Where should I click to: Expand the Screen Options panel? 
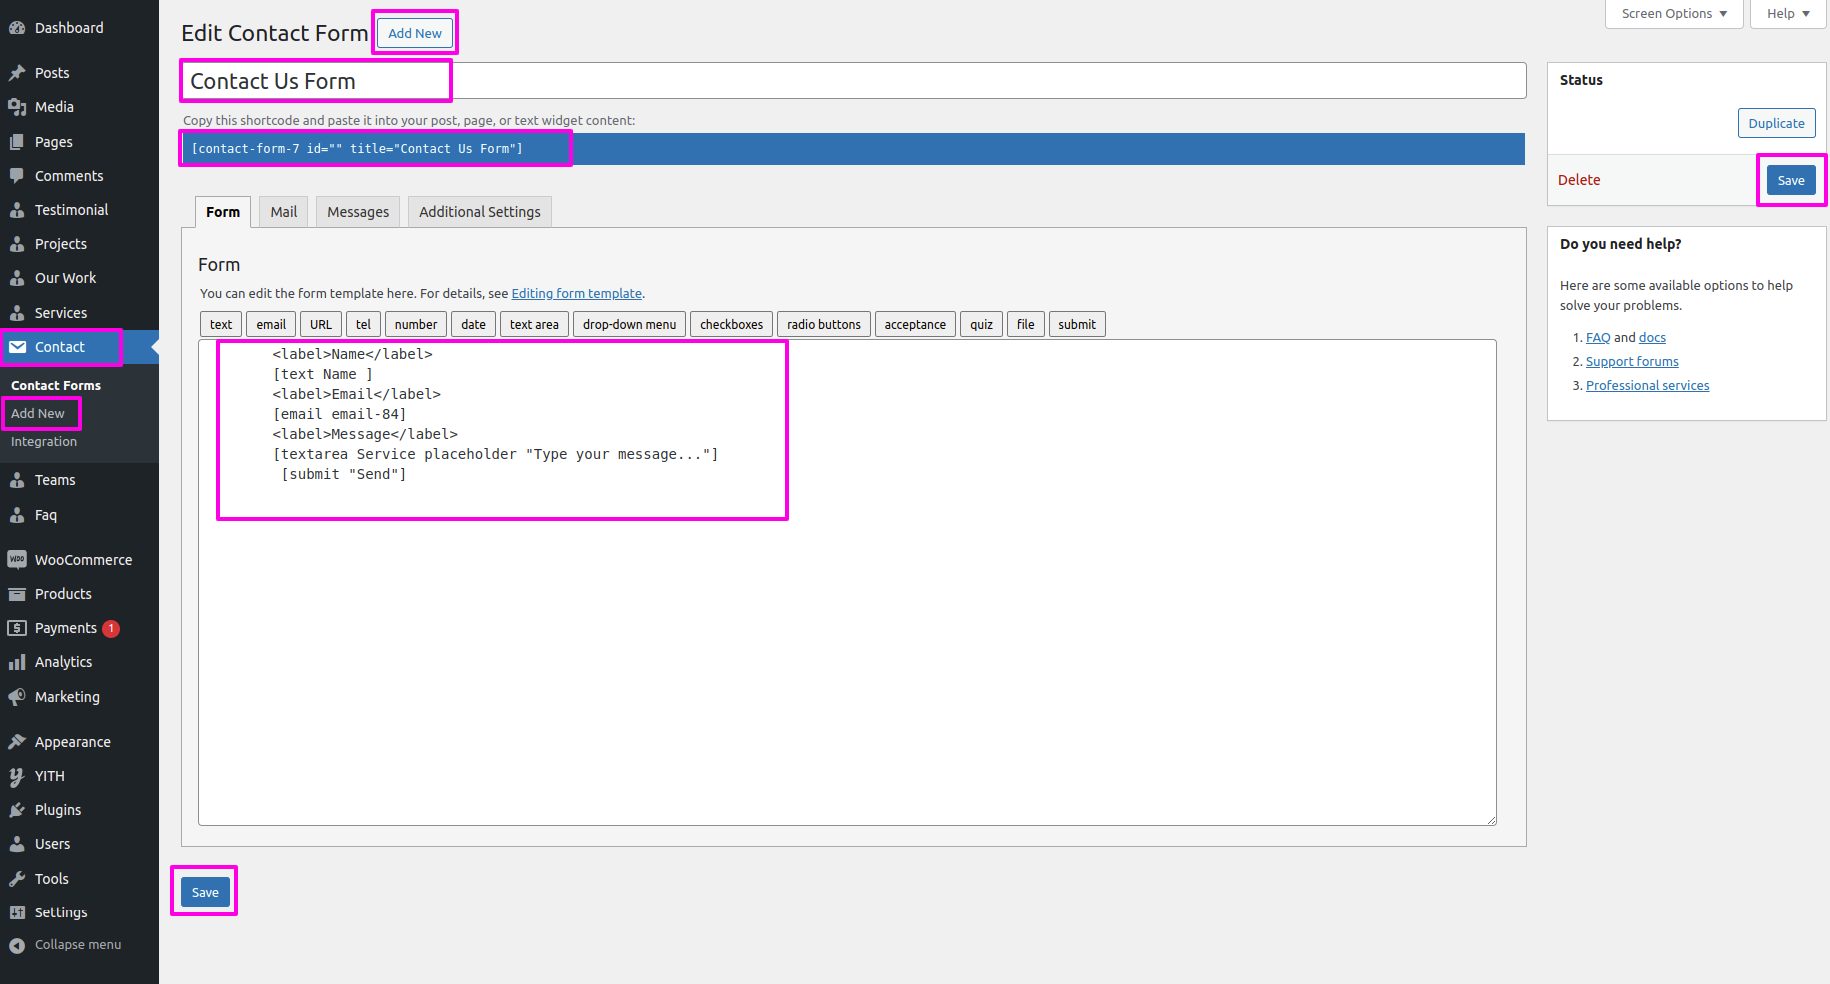point(1673,14)
